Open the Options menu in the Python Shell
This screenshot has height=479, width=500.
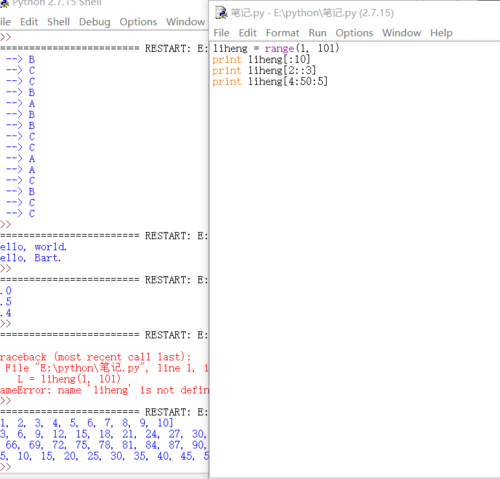pos(138,22)
